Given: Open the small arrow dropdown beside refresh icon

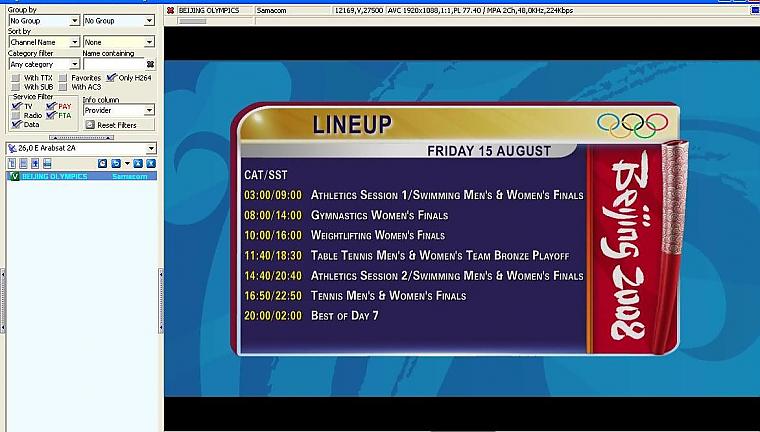Looking at the screenshot, I should [127, 164].
